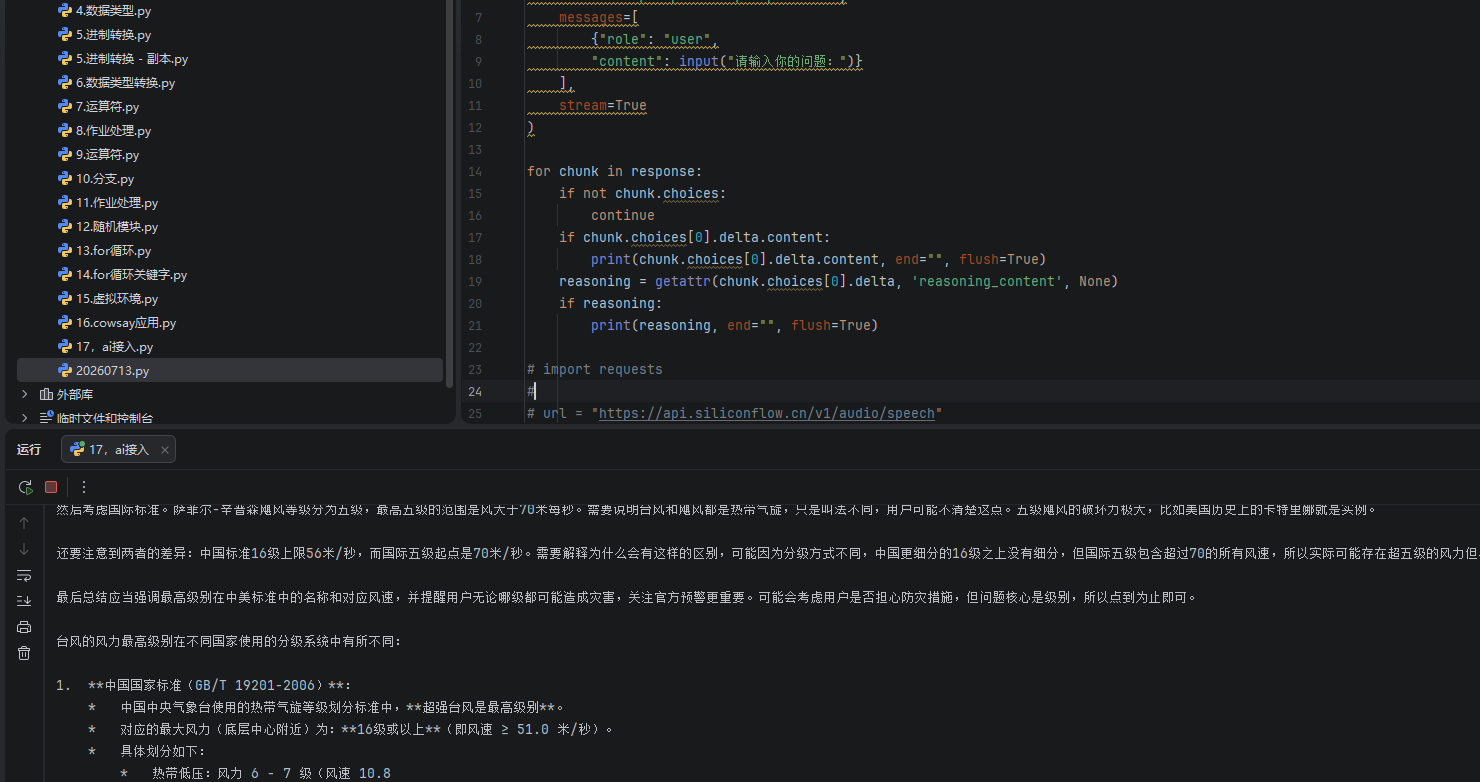Open the siliconflow audio speech URL
Image resolution: width=1480 pixels, height=782 pixels.
pyautogui.click(x=767, y=413)
